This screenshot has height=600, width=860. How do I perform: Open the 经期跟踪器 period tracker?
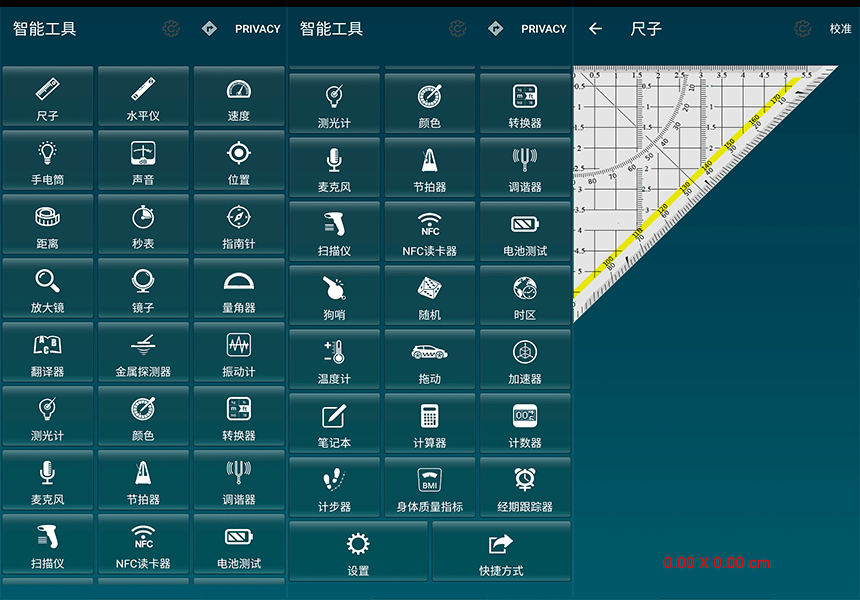click(x=525, y=488)
